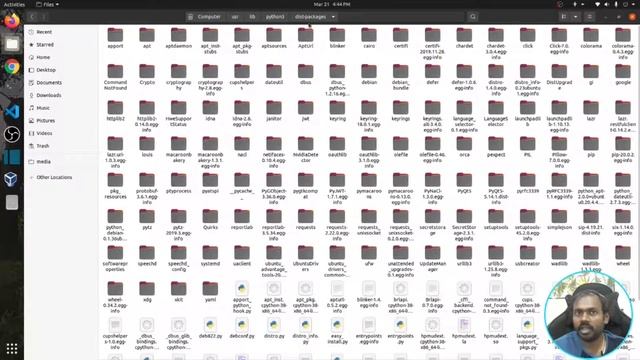The image size is (640, 360).
Task: Open the Files hamburger menu
Action: (x=589, y=17)
